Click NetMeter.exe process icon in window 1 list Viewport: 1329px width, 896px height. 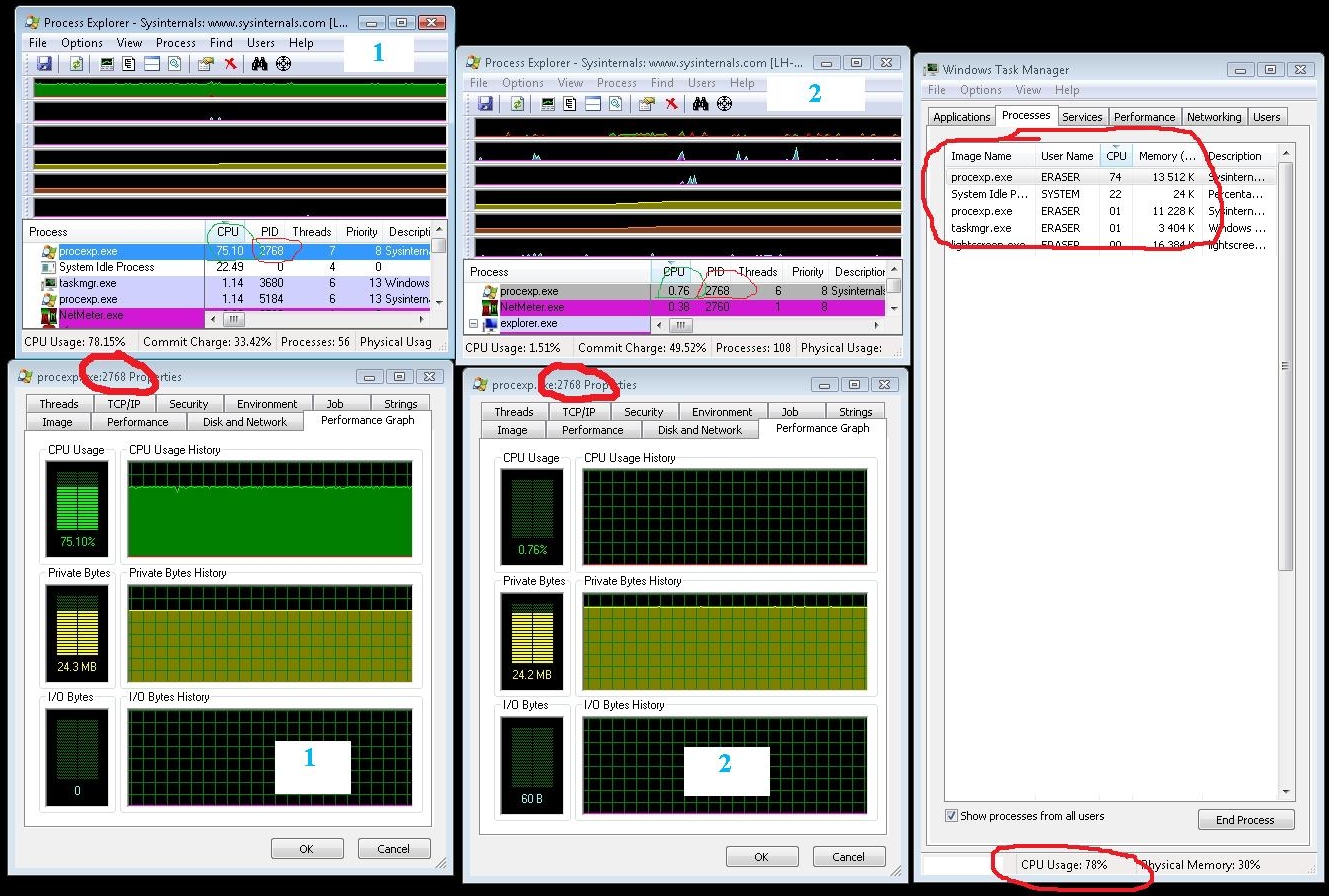click(48, 316)
